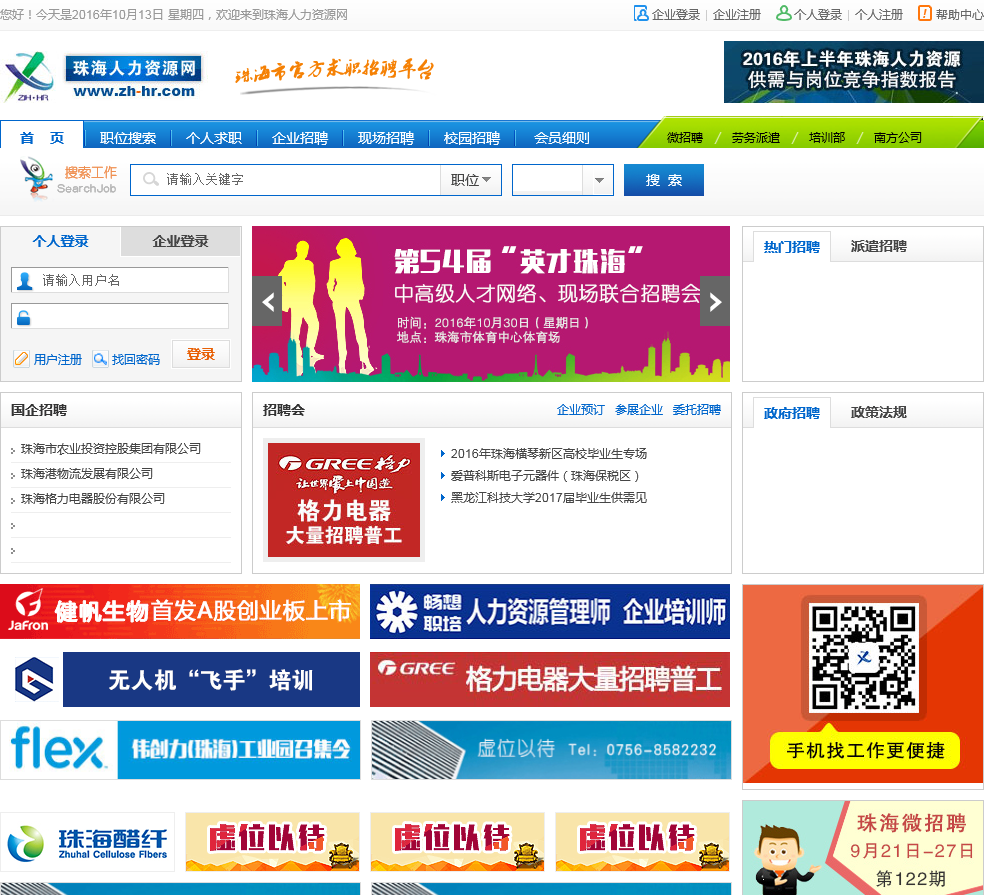Click the ZH-HR site logo
This screenshot has width=984, height=895.
pyautogui.click(x=29, y=77)
